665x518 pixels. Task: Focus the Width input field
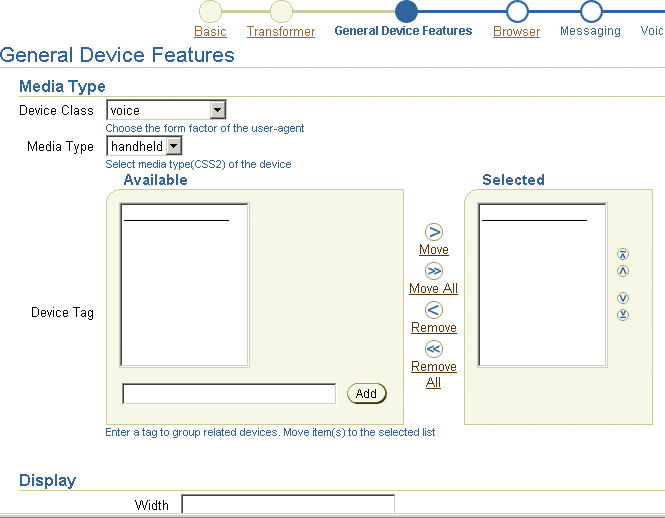288,504
